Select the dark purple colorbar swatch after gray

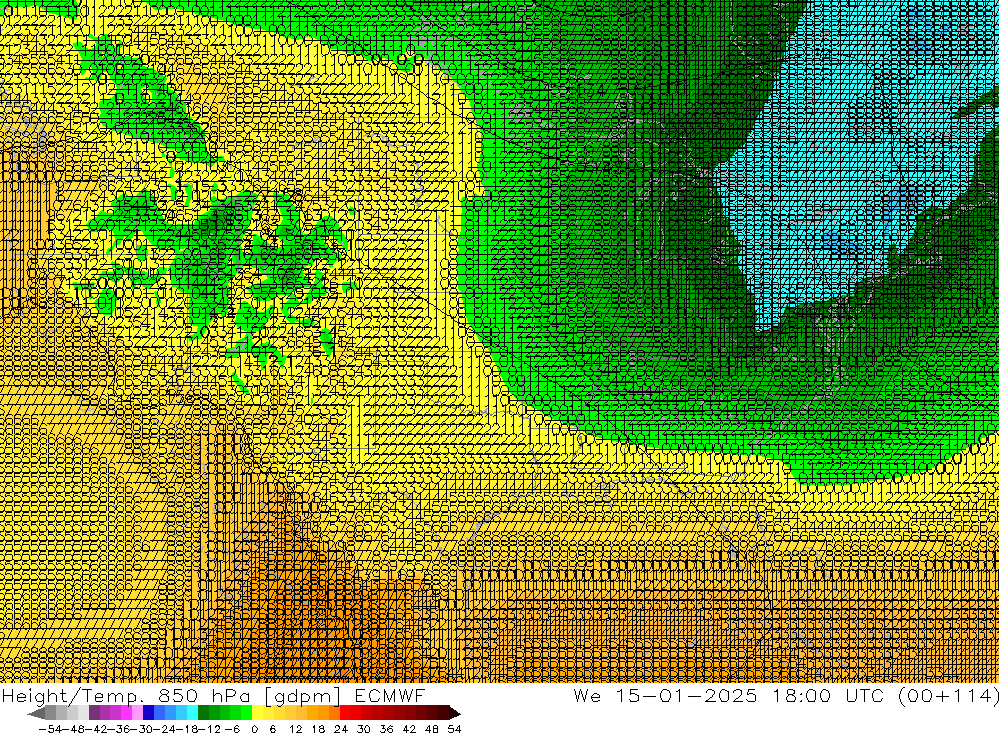point(94,712)
